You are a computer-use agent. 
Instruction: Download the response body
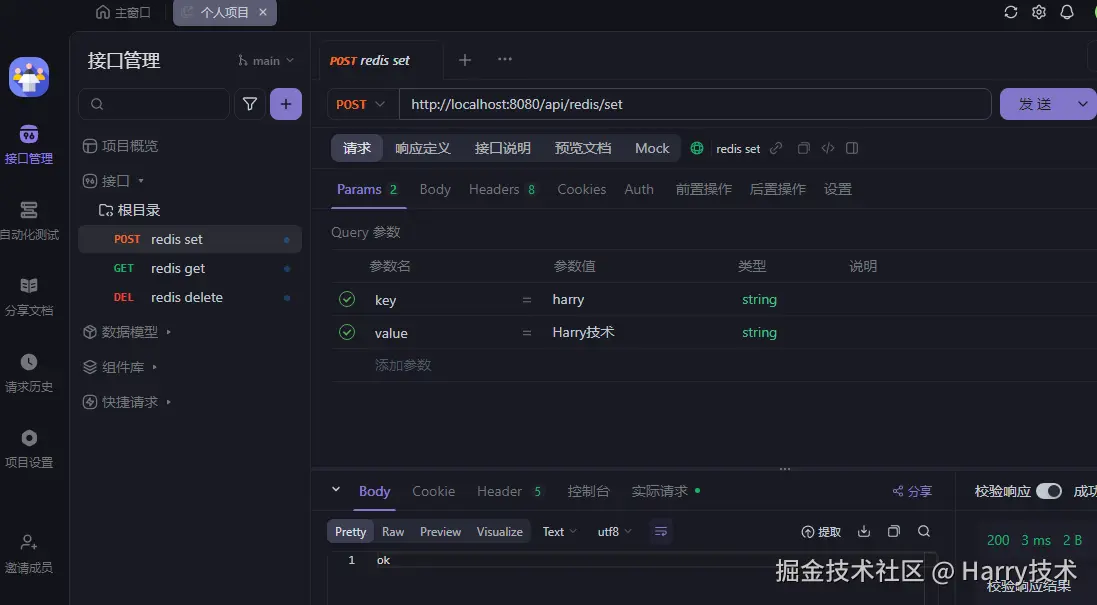pos(864,532)
